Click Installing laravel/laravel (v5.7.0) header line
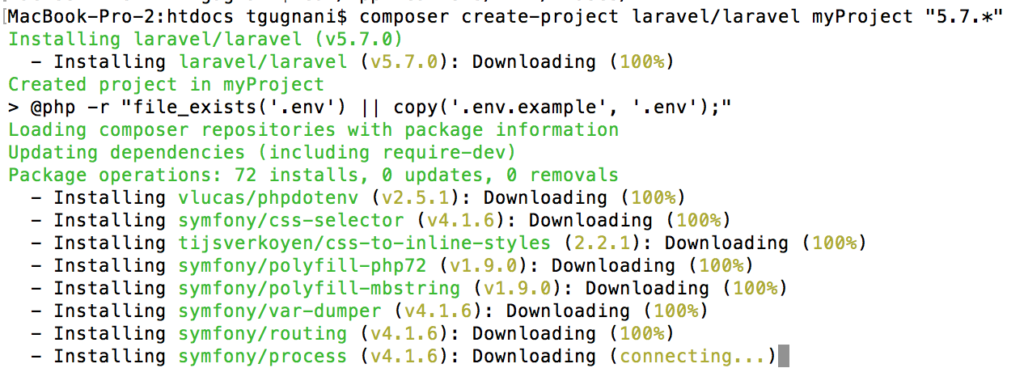The image size is (1024, 385). (206, 39)
